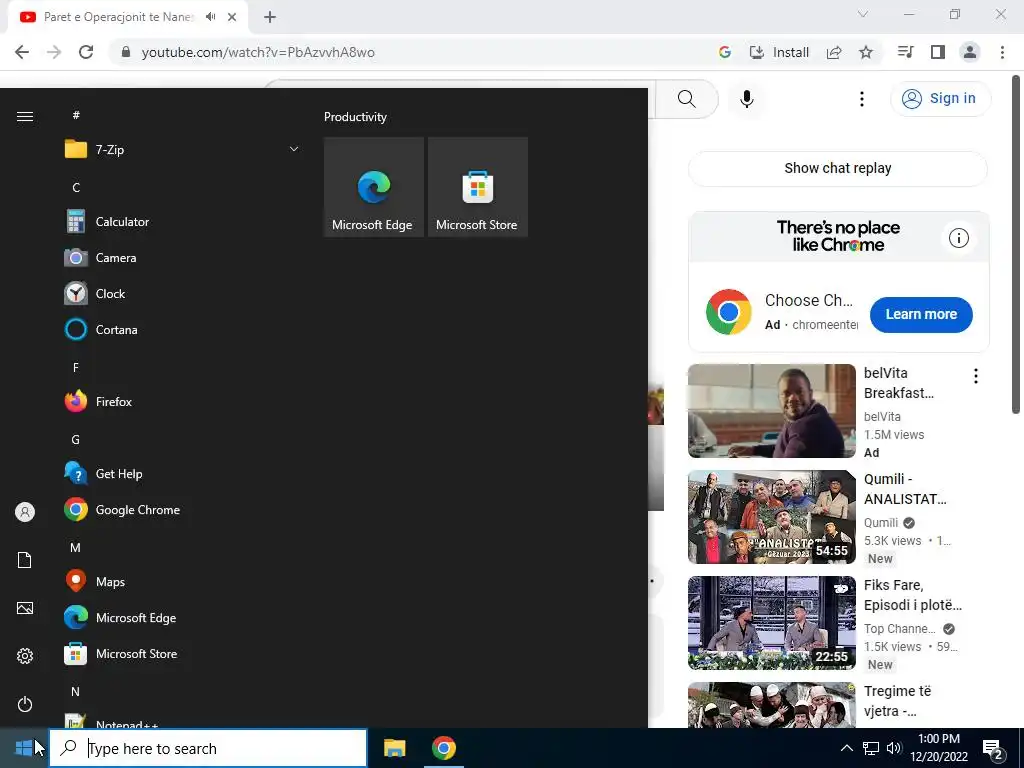Viewport: 1024px width, 768px height.
Task: Open ad info icon on Chrome ad
Action: (x=958, y=238)
